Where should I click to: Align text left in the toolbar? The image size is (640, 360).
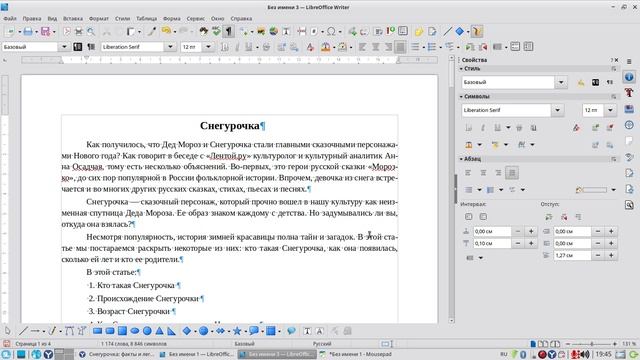click(x=362, y=47)
